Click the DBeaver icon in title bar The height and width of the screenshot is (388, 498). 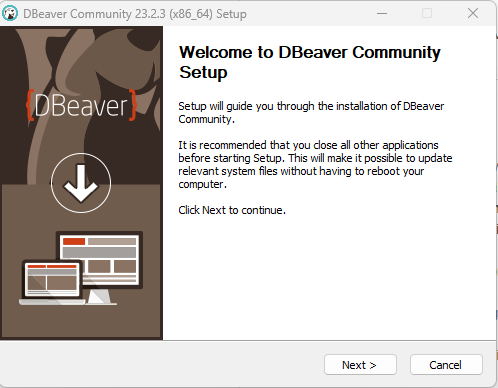coord(10,14)
